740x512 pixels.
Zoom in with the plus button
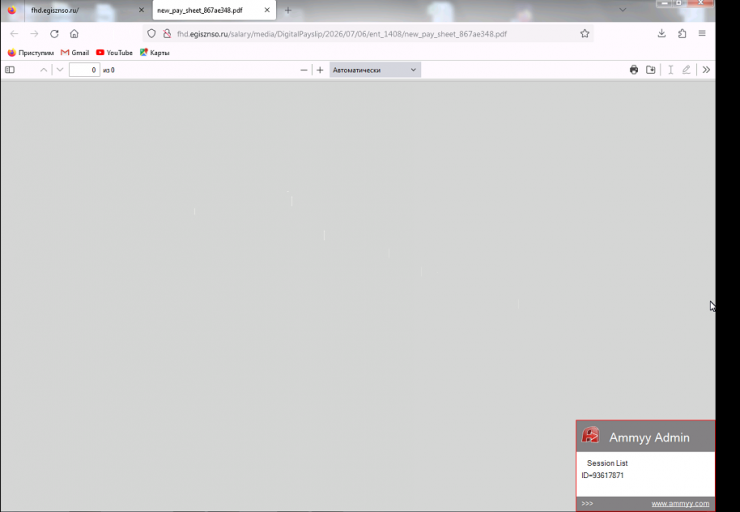click(x=320, y=70)
